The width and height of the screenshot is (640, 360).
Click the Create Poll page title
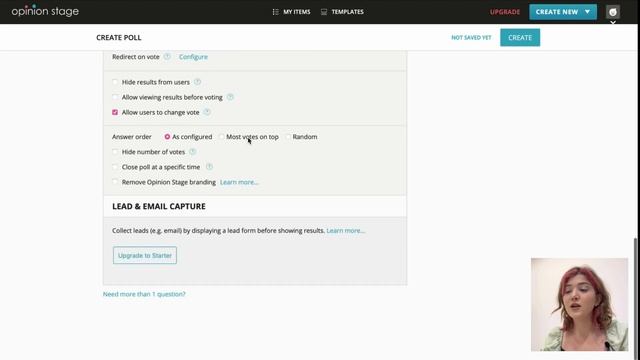[x=119, y=38]
